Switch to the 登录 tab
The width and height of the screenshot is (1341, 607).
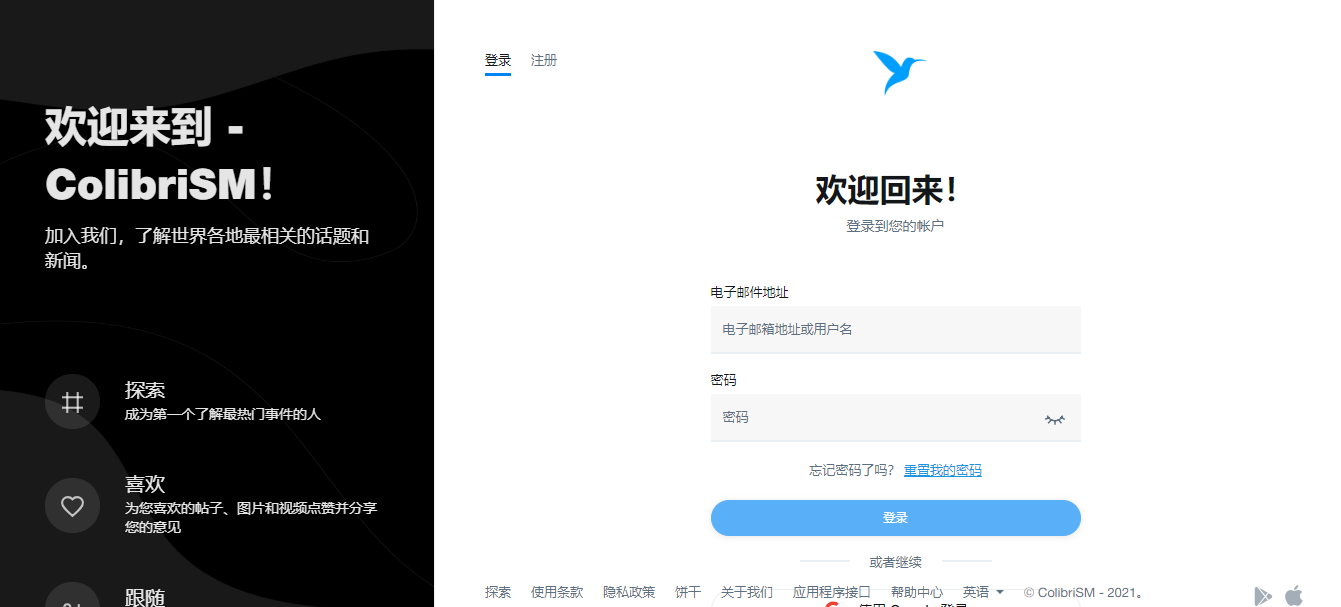498,60
